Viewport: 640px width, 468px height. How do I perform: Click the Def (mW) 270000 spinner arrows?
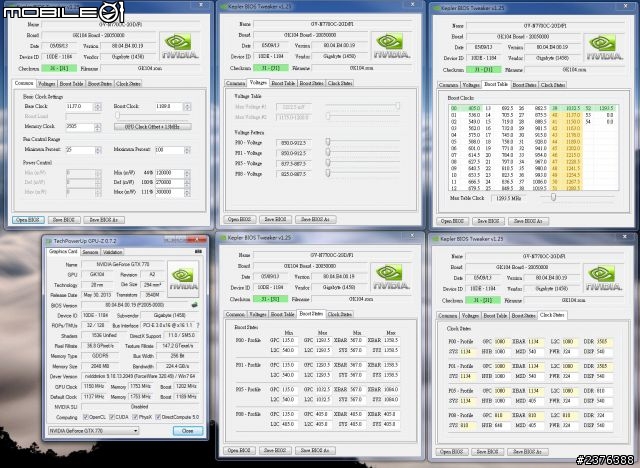(x=187, y=183)
